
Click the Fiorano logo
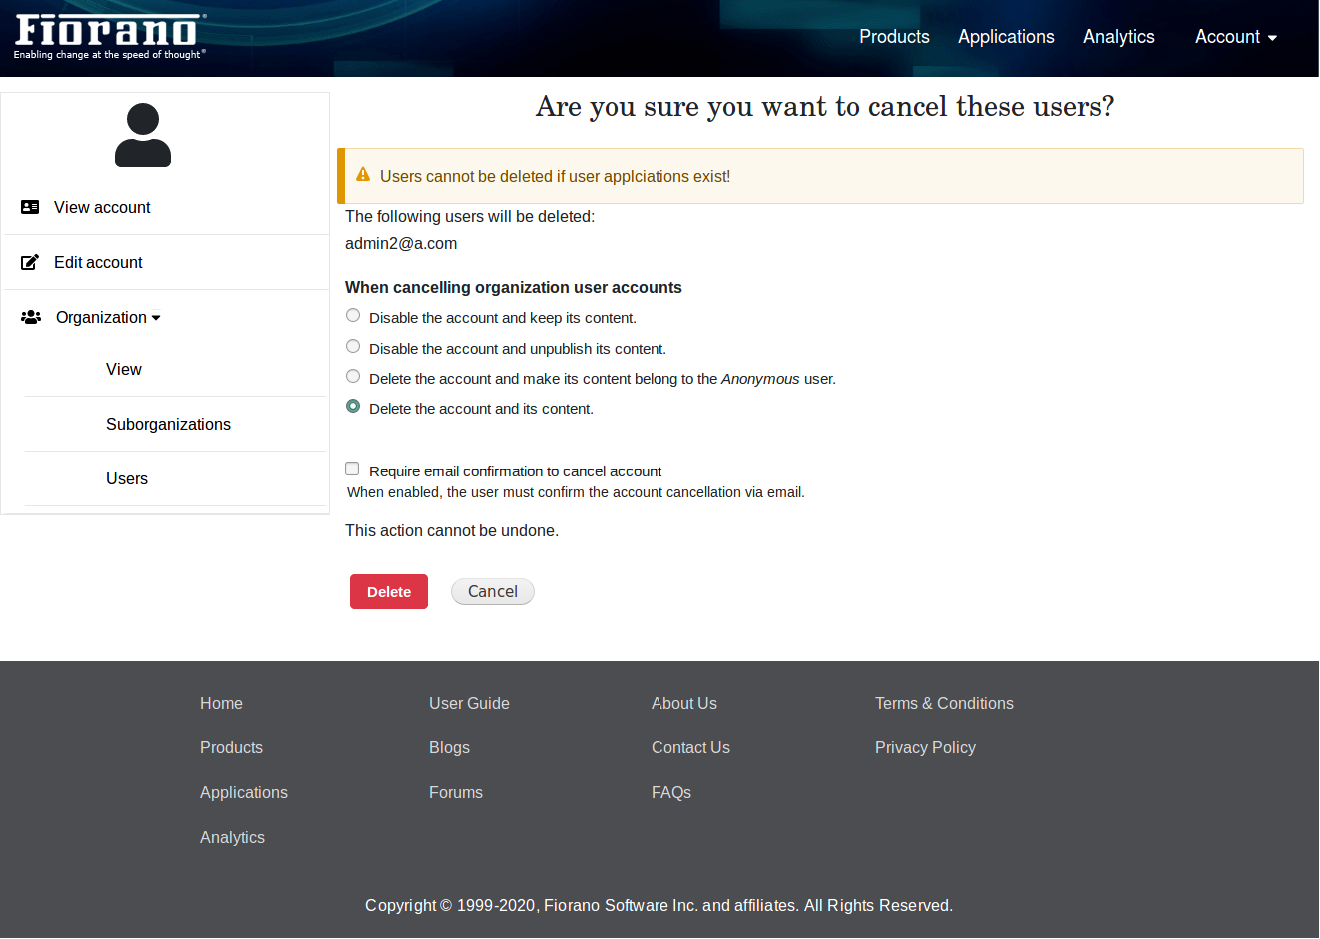pos(110,36)
